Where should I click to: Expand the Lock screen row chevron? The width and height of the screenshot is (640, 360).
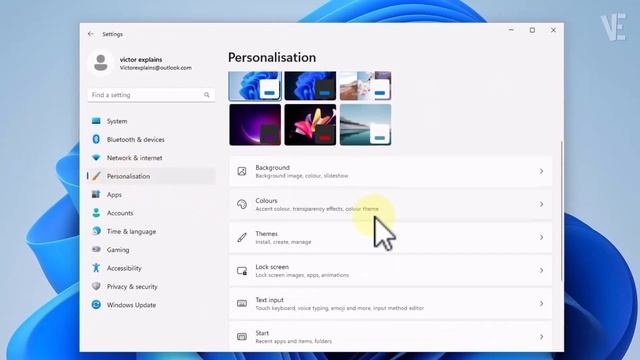coord(541,271)
